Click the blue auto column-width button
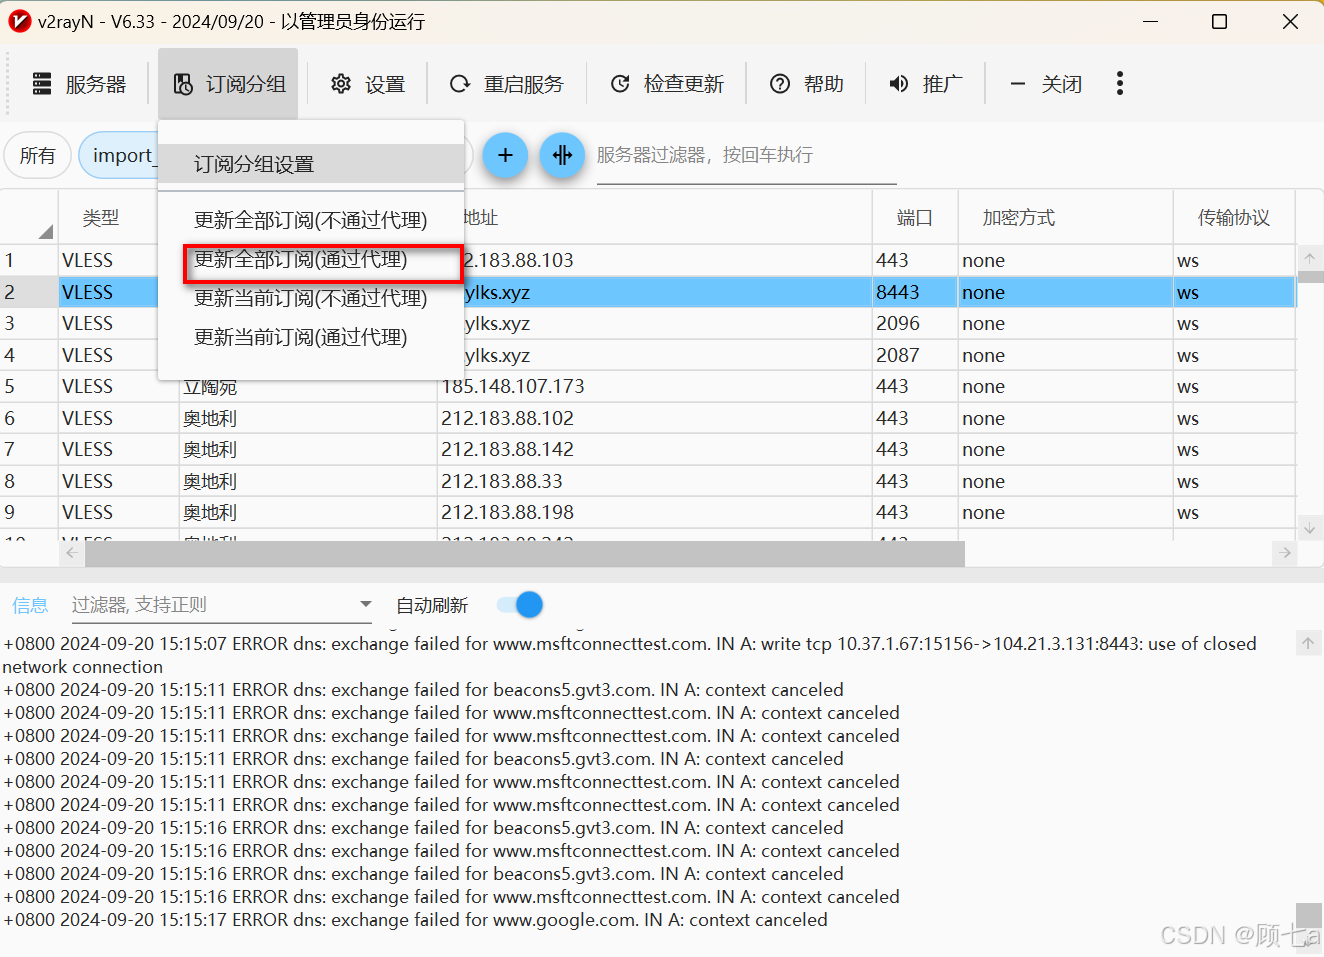The height and width of the screenshot is (957, 1324). pos(562,155)
